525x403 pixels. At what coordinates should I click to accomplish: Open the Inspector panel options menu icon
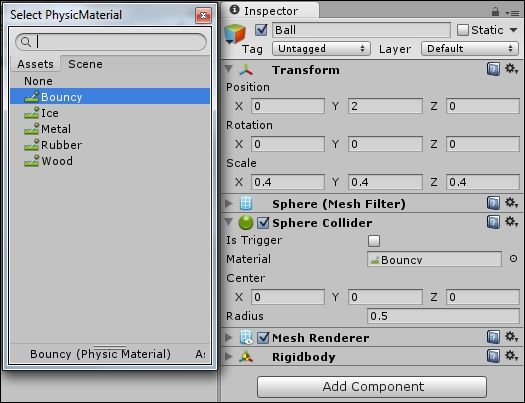512,13
